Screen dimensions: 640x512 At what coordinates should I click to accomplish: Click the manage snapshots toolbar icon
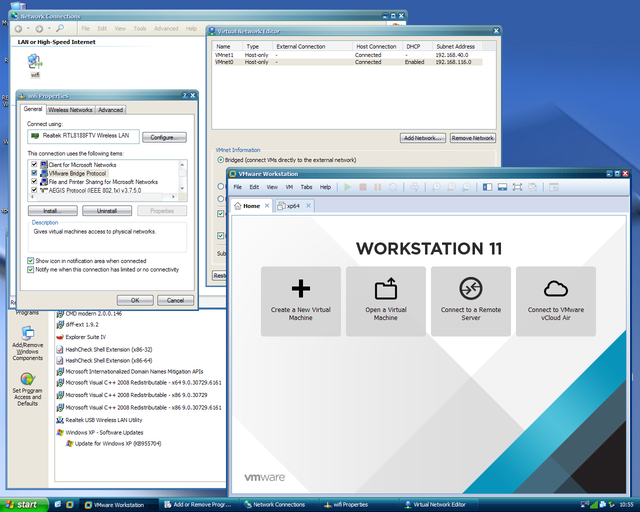point(466,187)
